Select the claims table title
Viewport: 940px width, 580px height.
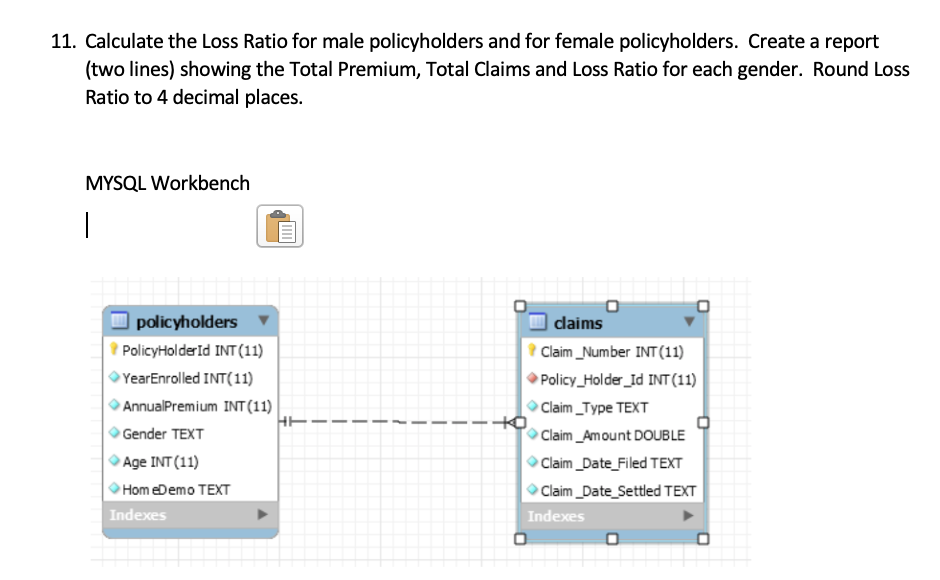point(578,323)
